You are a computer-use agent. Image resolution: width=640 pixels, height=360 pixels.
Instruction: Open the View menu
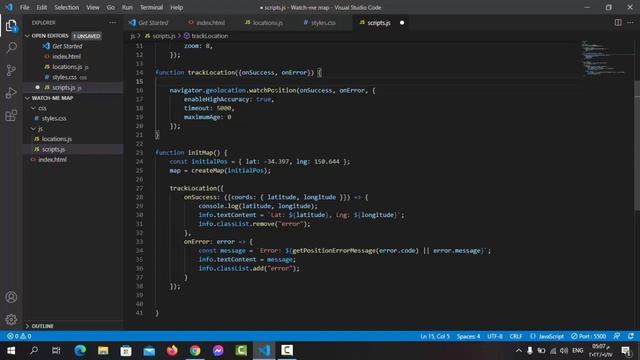click(93, 7)
